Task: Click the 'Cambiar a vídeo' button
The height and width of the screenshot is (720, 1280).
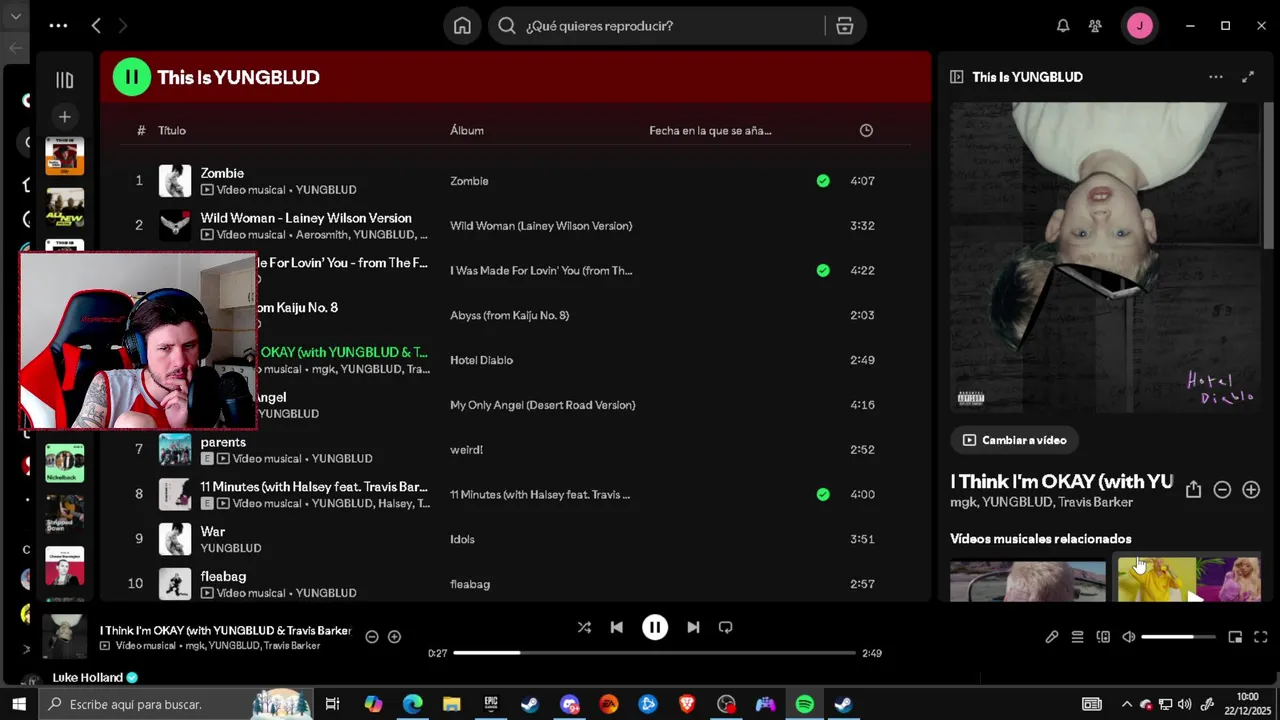Action: [1014, 440]
